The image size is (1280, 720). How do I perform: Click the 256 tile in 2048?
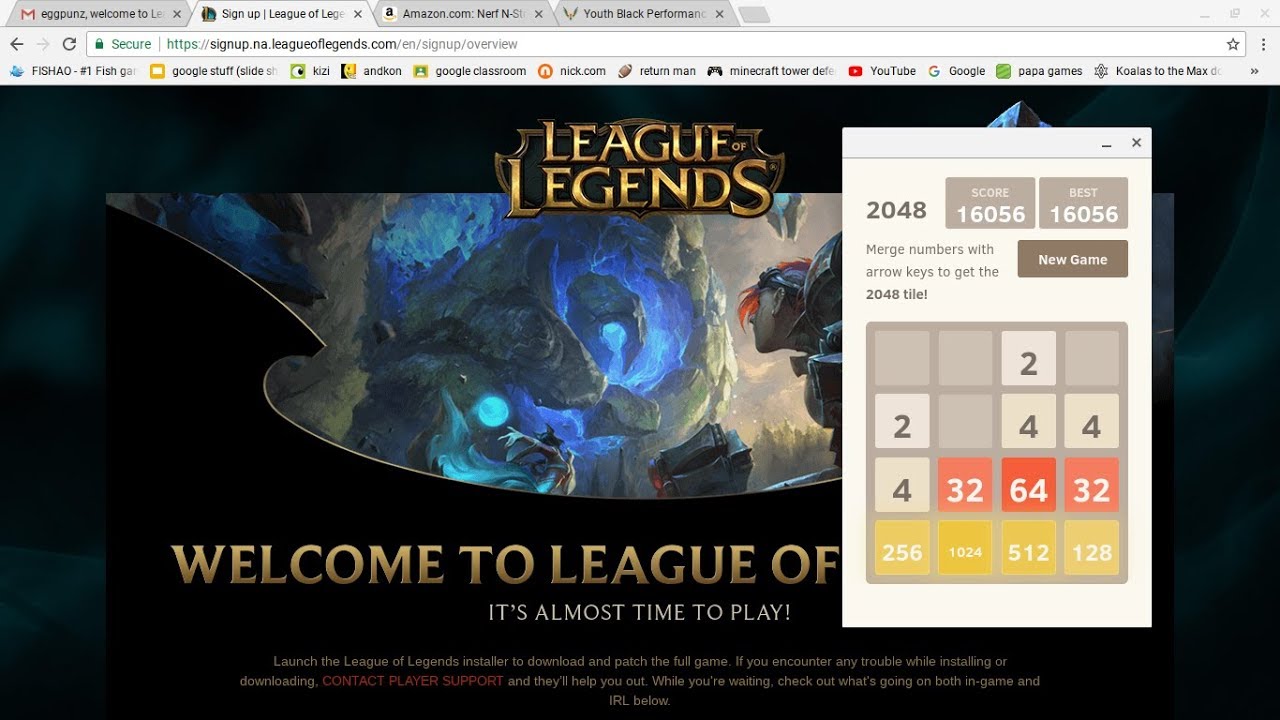pos(902,548)
